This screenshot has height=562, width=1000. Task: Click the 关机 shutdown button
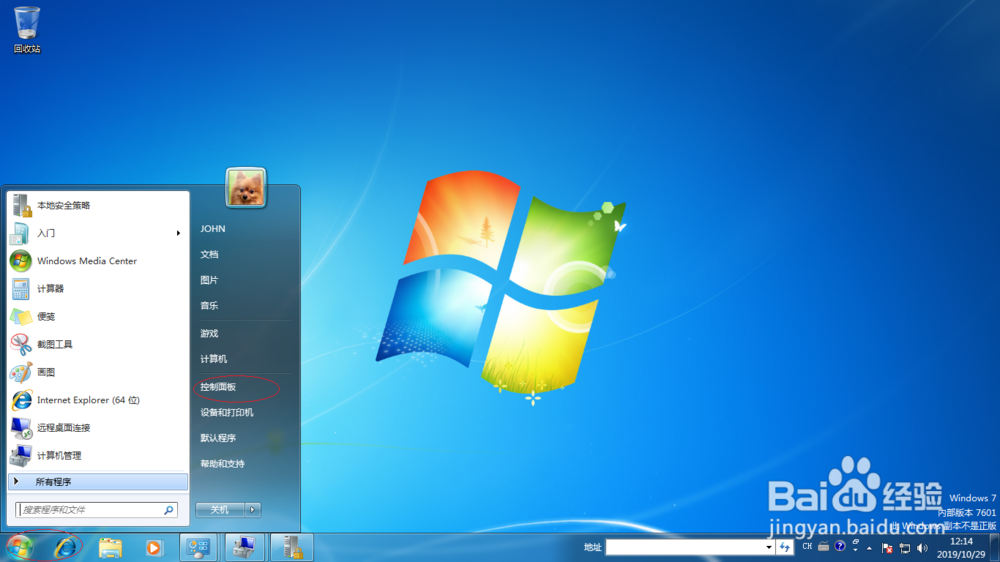(x=220, y=510)
